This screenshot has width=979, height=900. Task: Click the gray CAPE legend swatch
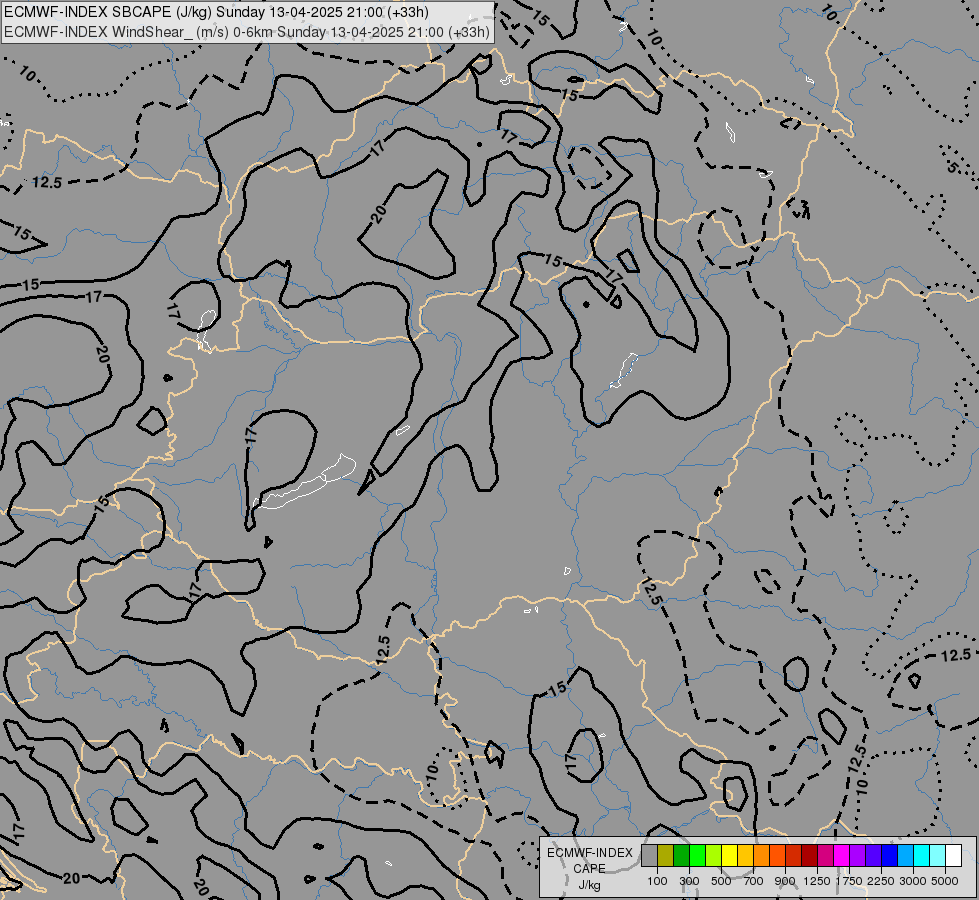coord(649,856)
